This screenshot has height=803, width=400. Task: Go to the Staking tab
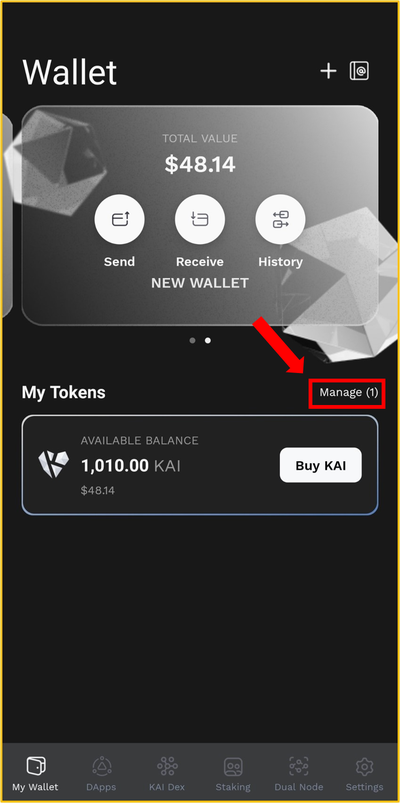click(233, 774)
